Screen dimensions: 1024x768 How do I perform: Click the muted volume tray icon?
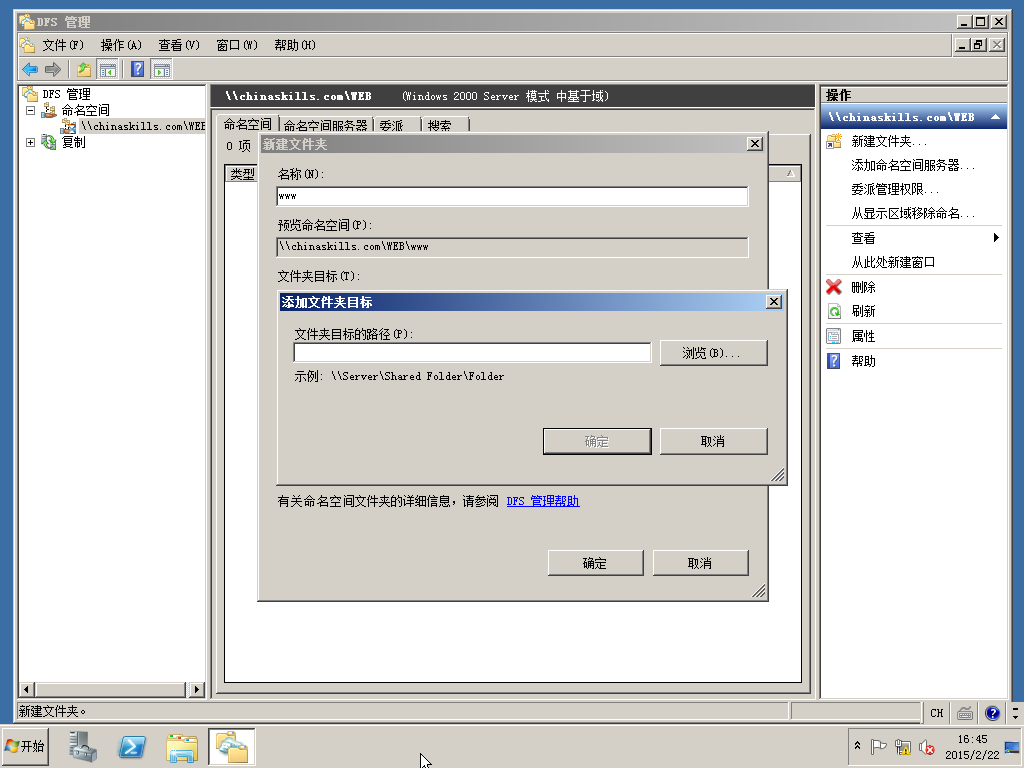926,746
